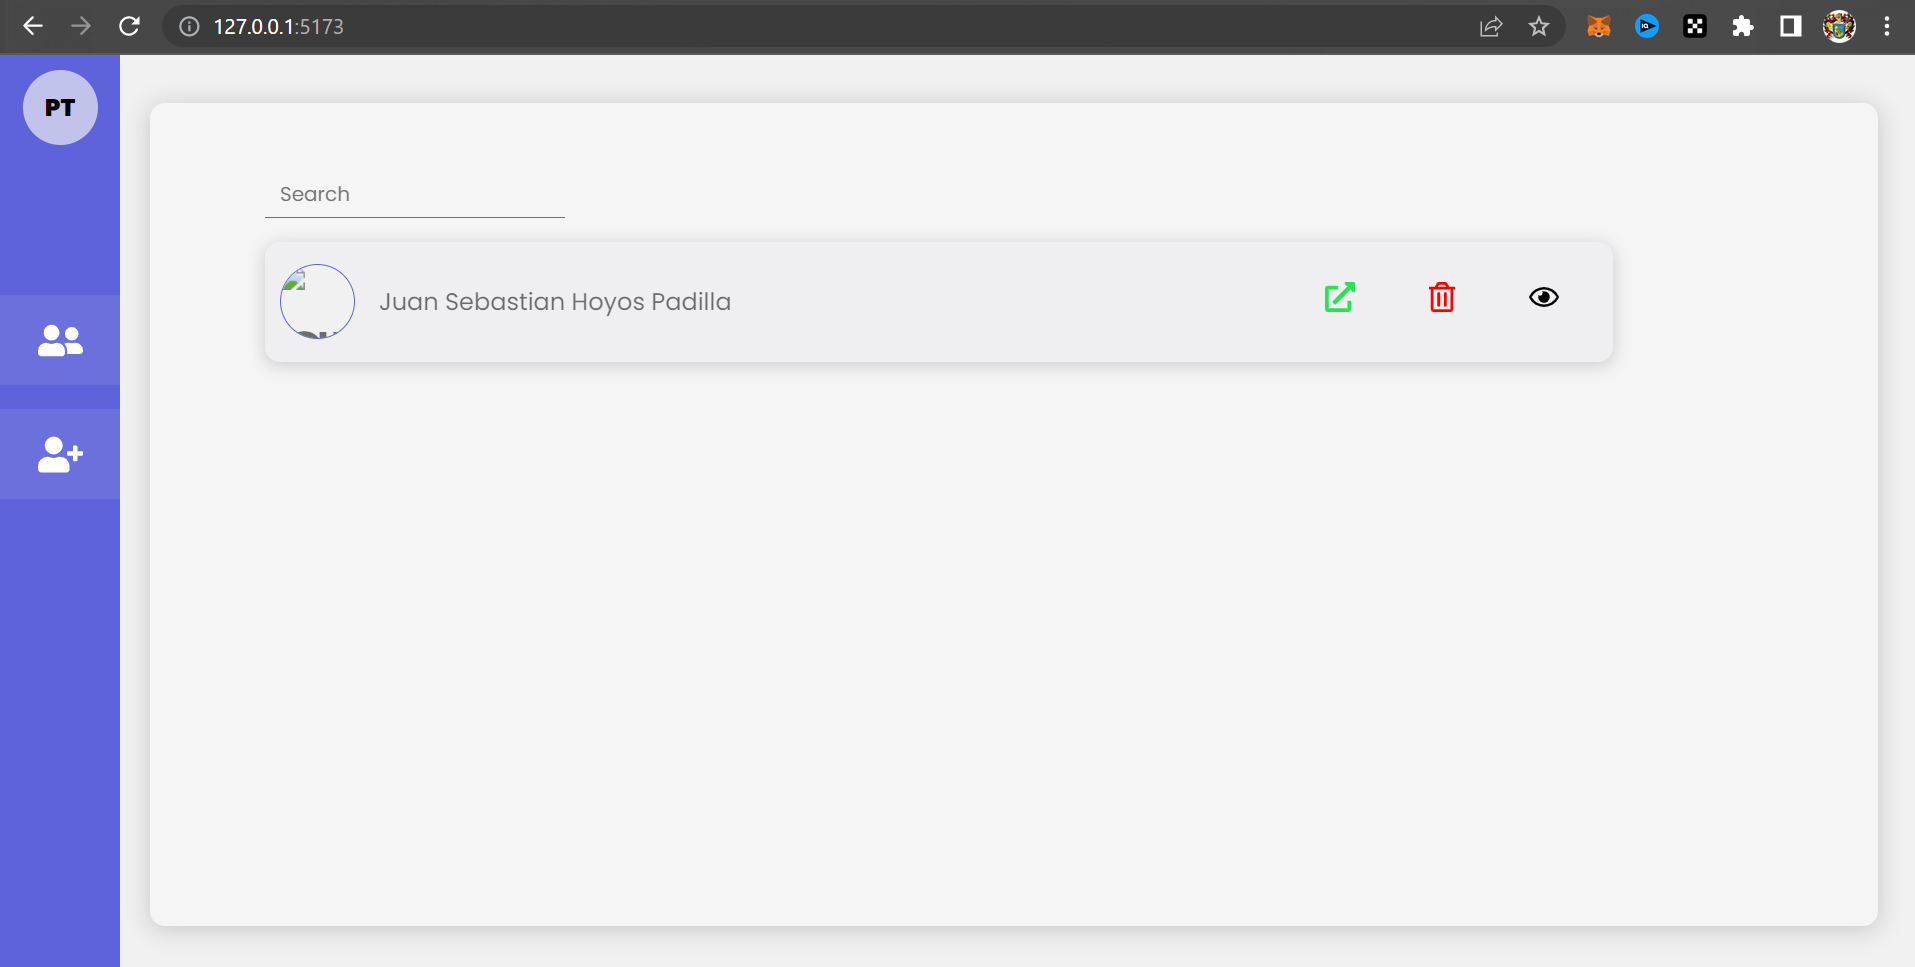Click the dice-patterned extension icon
The width and height of the screenshot is (1915, 967).
pyautogui.click(x=1694, y=26)
